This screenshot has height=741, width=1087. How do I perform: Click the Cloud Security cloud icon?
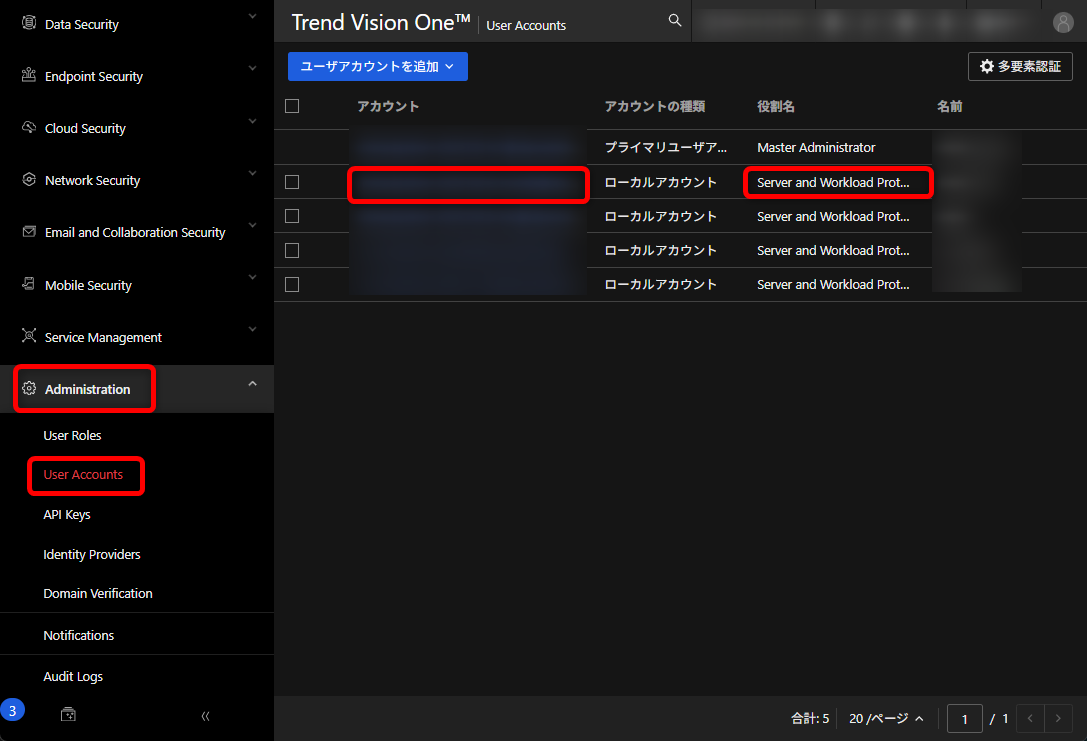click(x=28, y=128)
